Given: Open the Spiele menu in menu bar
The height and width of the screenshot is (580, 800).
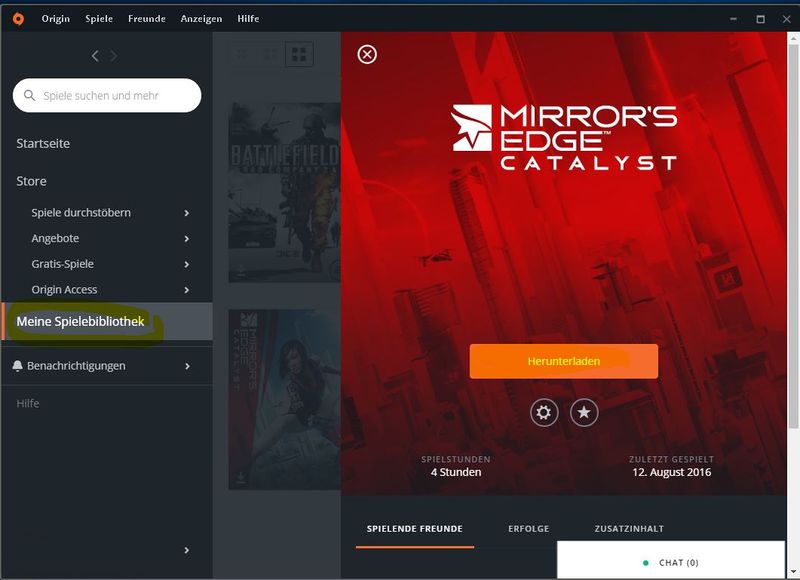Looking at the screenshot, I should tap(99, 19).
